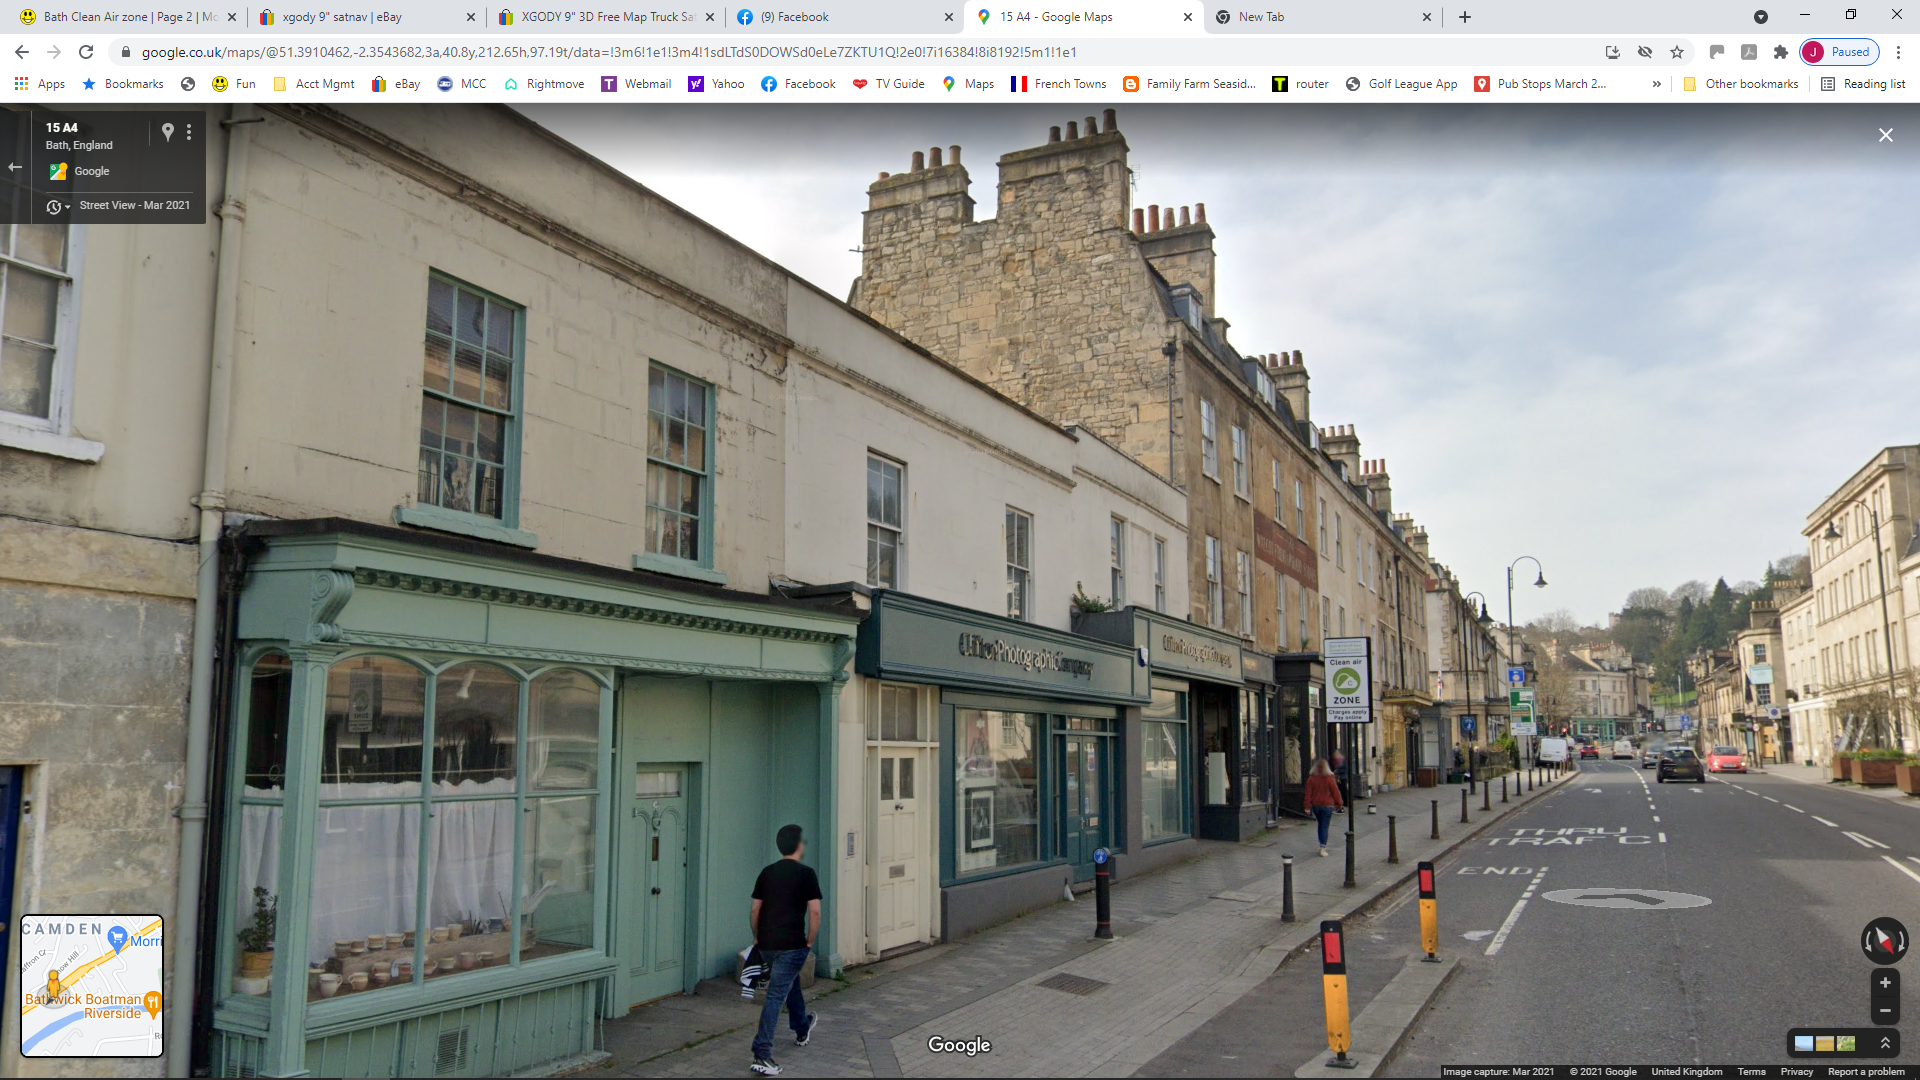Viewport: 1920px width, 1080px height.
Task: Open the Acct Mgmt bookmarks folder
Action: tap(314, 84)
